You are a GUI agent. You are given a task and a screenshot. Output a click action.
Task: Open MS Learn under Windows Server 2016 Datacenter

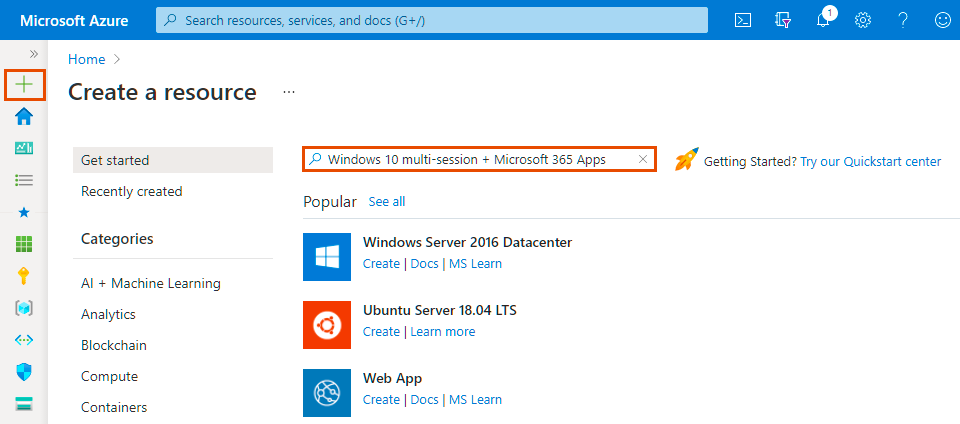click(476, 264)
